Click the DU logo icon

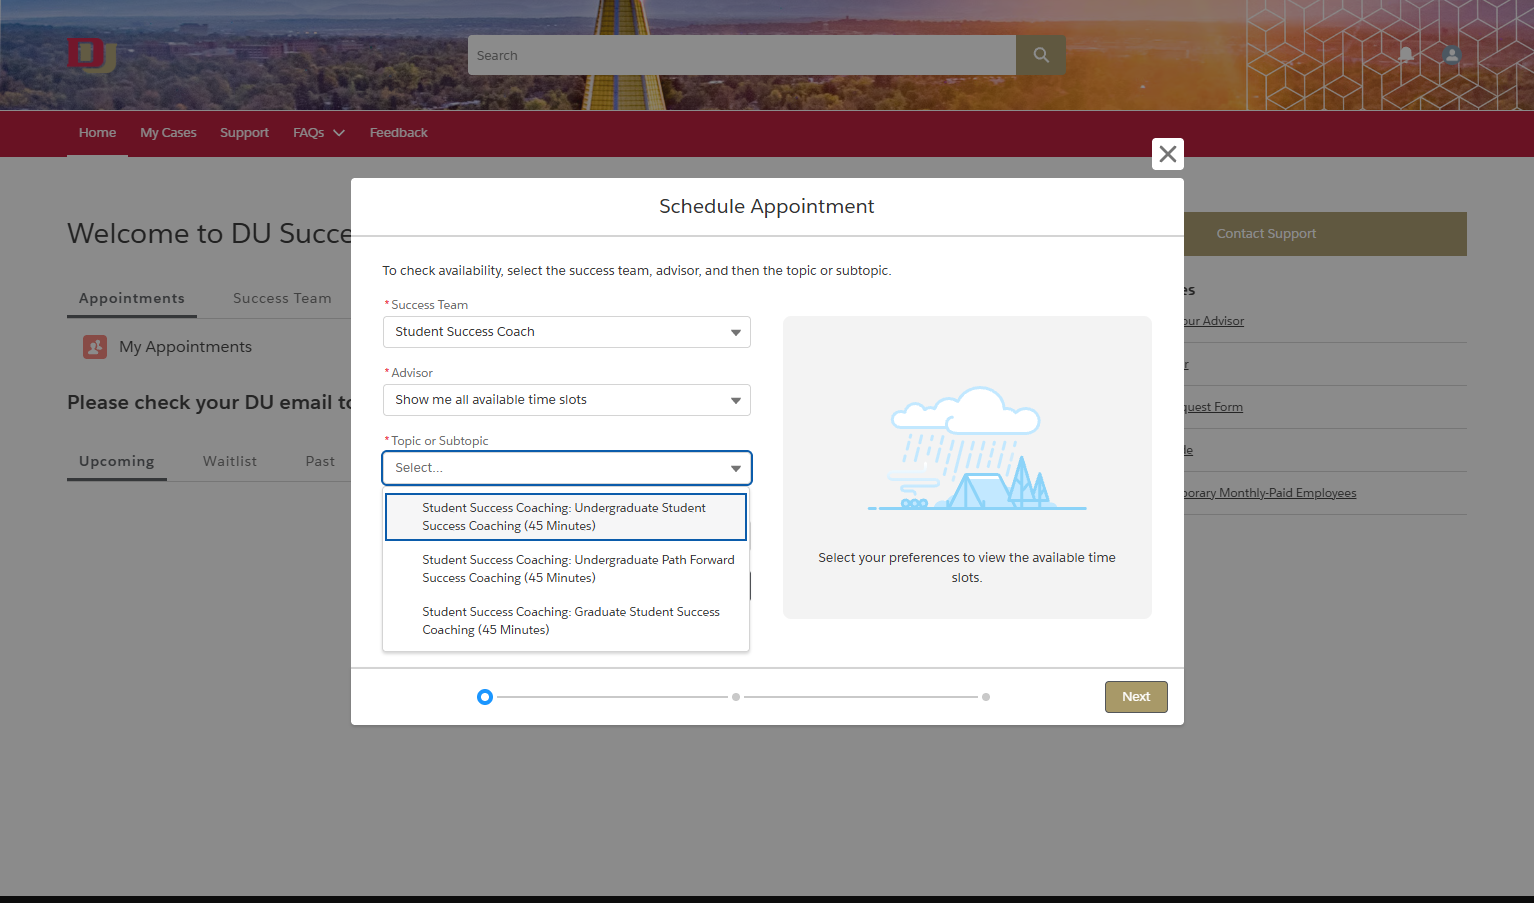(x=91, y=55)
